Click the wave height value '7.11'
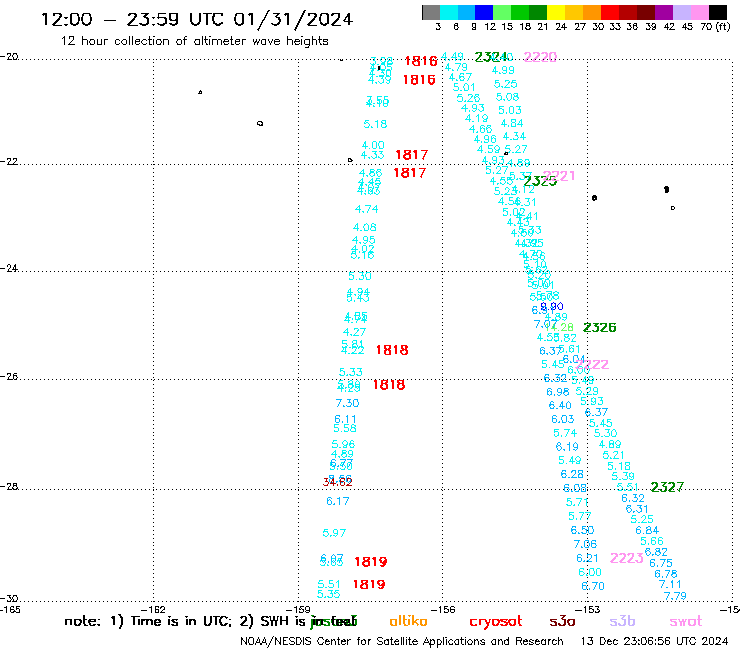Screen dimensions: 740x650 coord(670,584)
